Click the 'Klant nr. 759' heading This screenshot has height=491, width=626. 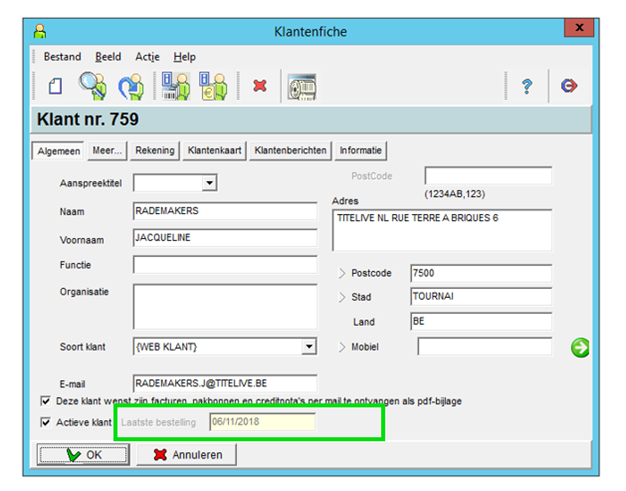(x=88, y=119)
